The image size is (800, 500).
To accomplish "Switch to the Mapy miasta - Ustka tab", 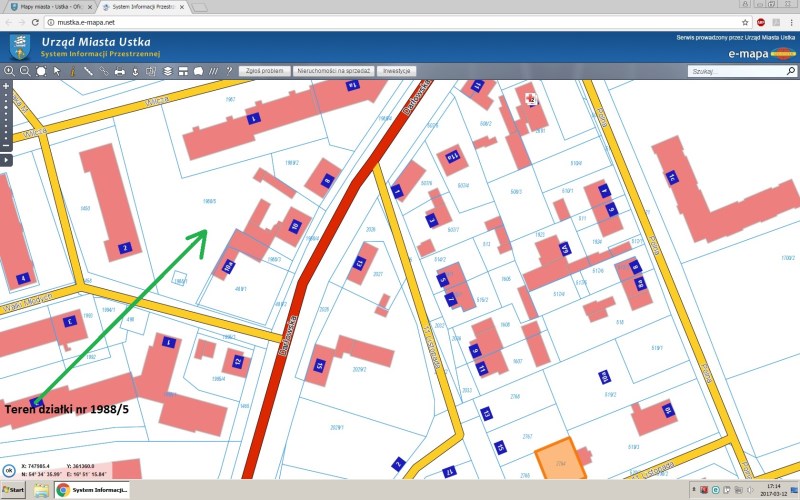I will (51, 7).
